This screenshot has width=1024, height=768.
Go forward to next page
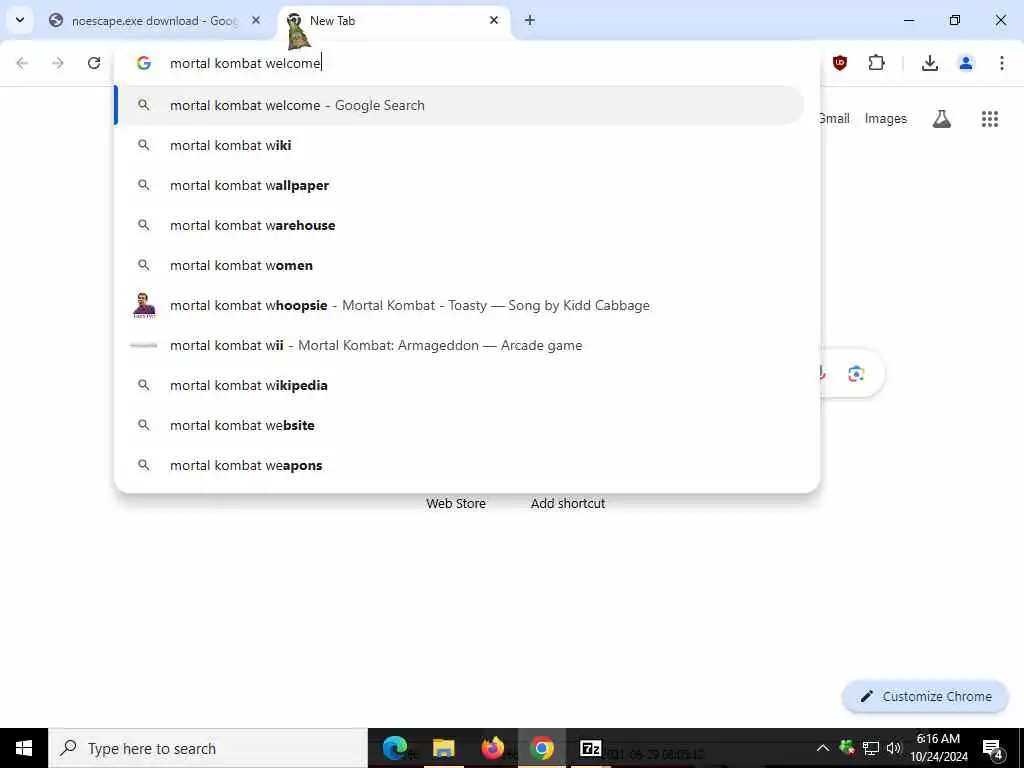pos(58,63)
